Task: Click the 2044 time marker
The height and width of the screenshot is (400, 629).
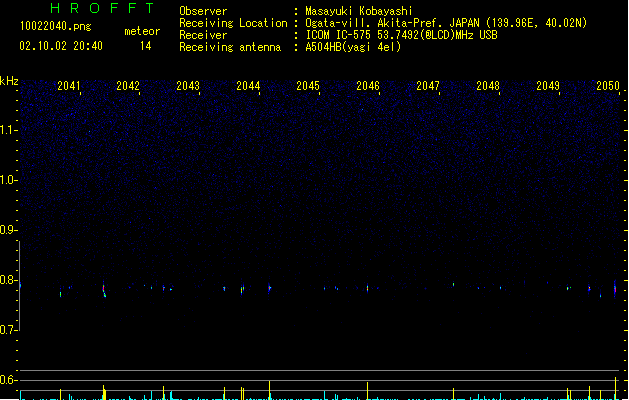Action: (x=248, y=86)
